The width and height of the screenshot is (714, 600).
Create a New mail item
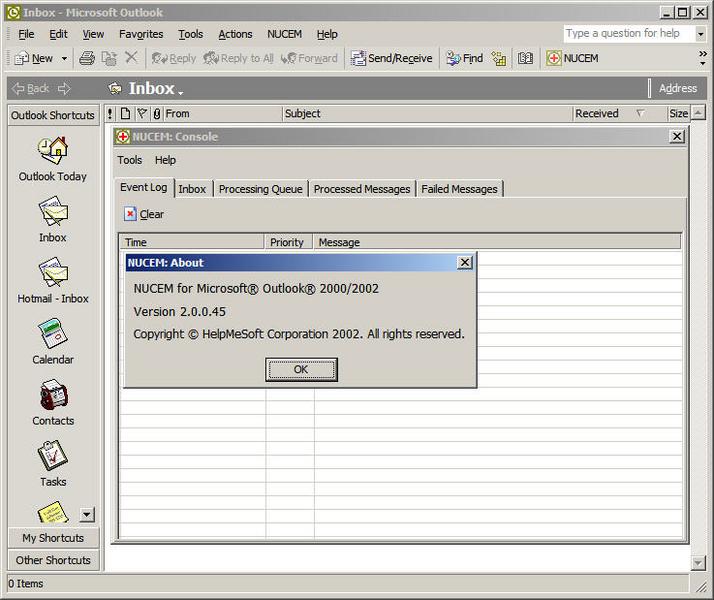pyautogui.click(x=34, y=58)
